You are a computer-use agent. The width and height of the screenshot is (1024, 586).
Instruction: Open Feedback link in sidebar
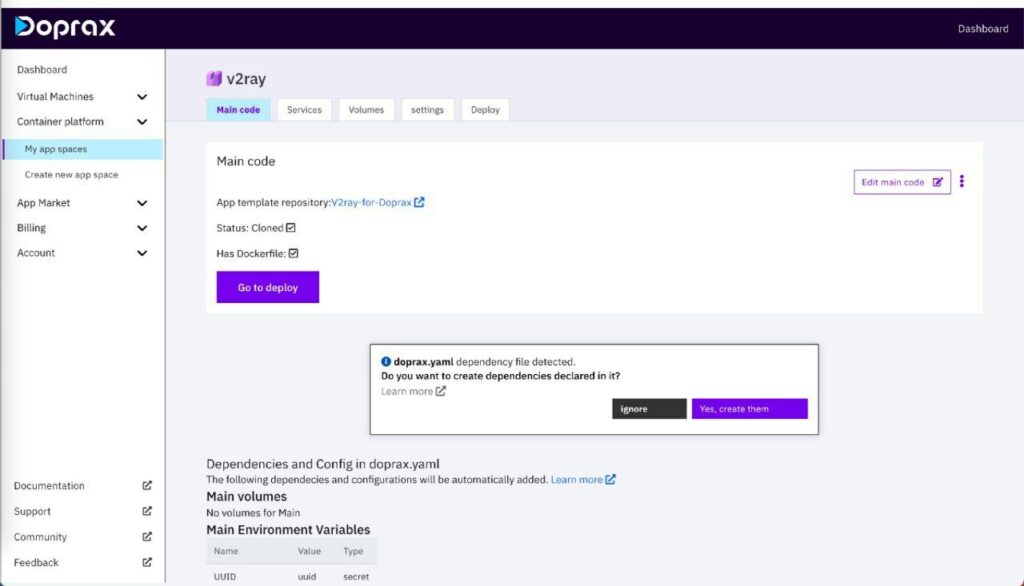point(36,562)
